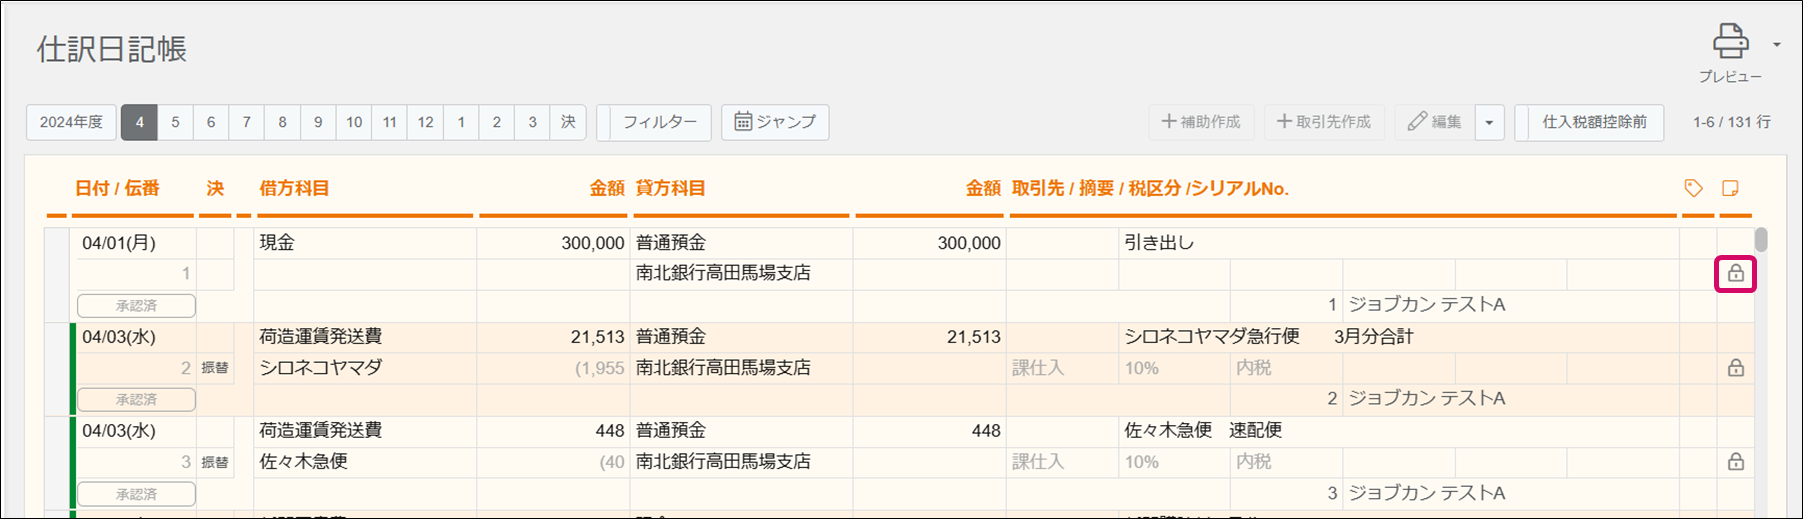1803x519 pixels.
Task: Click the 取引先作成 button
Action: (x=1324, y=122)
